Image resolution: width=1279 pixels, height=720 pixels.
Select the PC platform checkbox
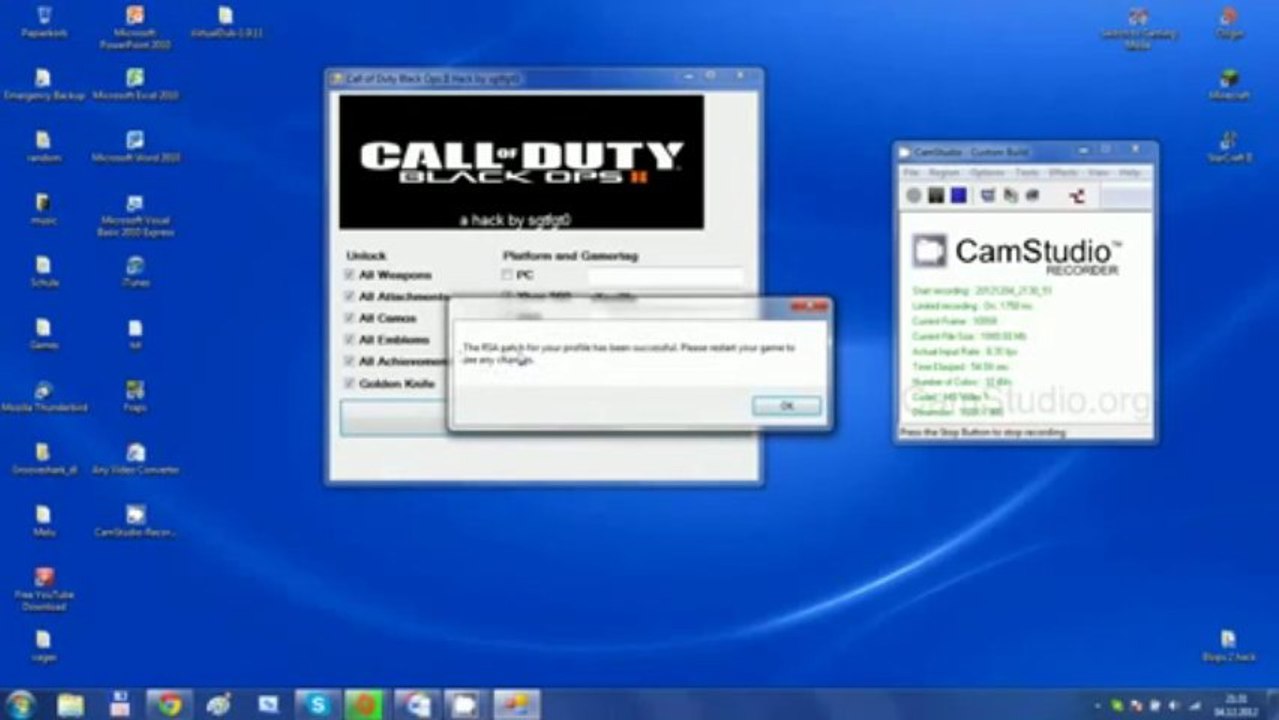(508, 275)
